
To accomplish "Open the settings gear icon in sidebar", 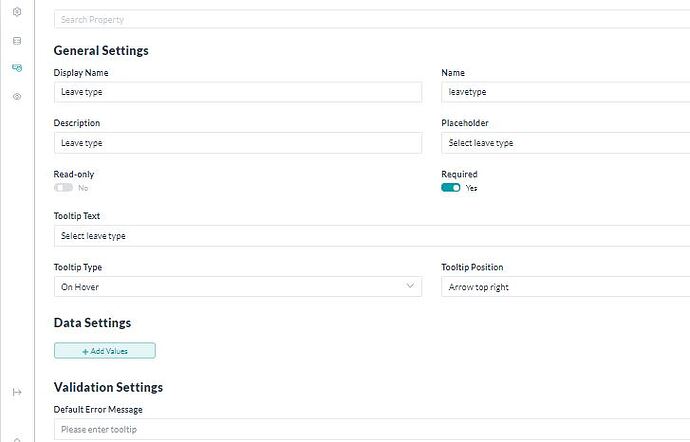I will click(x=16, y=12).
